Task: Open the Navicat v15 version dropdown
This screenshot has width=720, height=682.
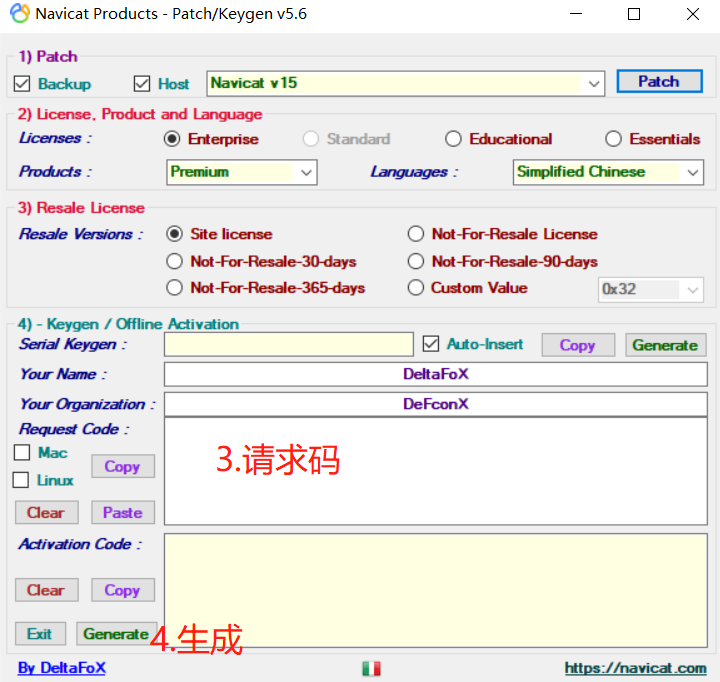Action: click(405, 84)
